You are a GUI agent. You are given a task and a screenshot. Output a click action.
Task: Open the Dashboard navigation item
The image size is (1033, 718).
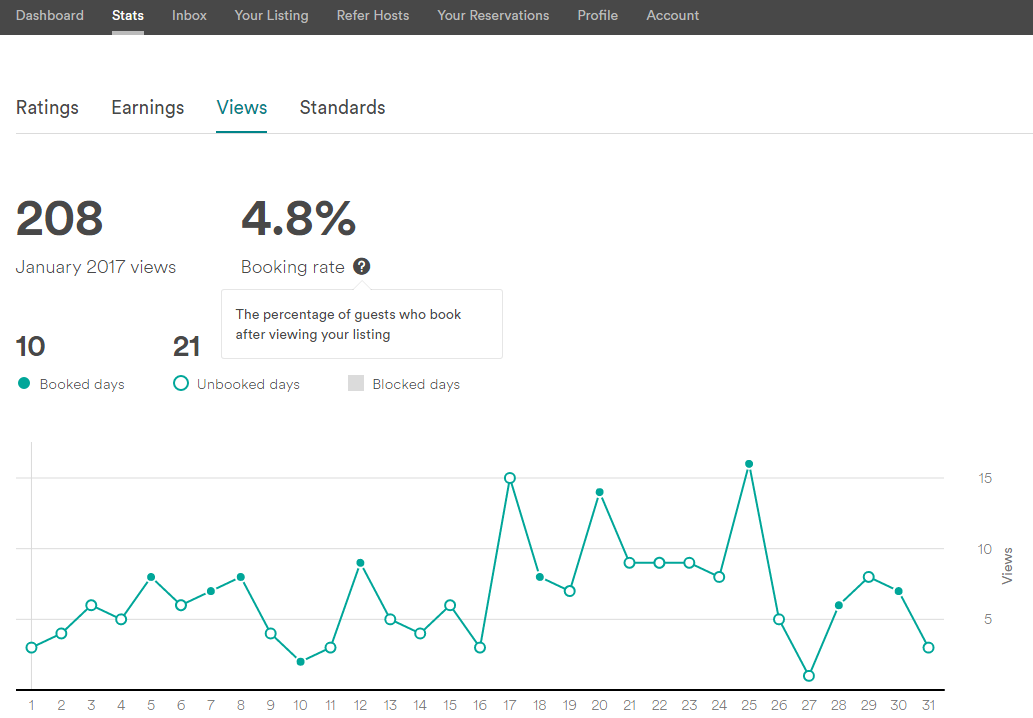point(50,16)
